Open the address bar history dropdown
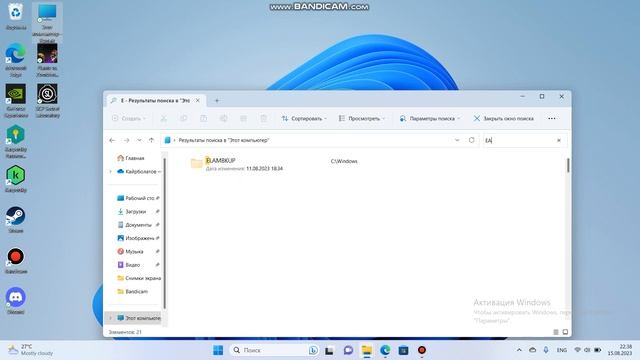Image resolution: width=640 pixels, height=360 pixels. click(x=457, y=140)
